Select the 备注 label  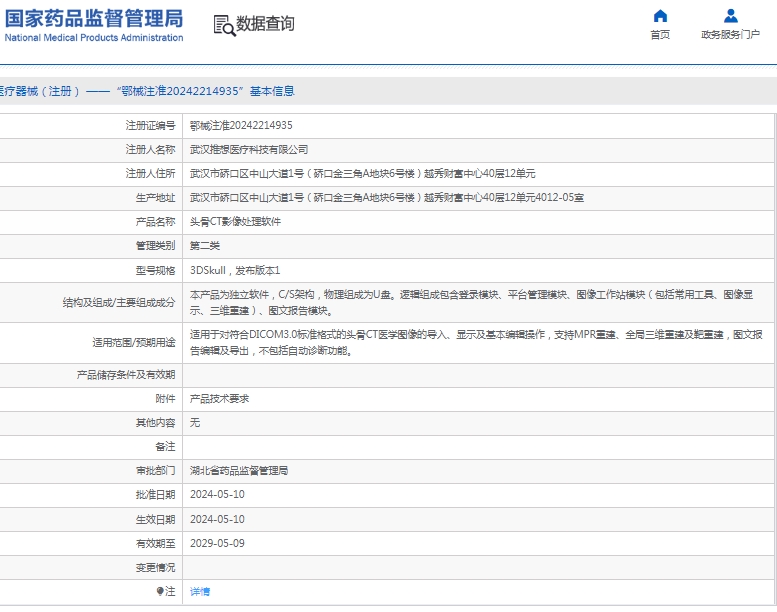[x=165, y=447]
